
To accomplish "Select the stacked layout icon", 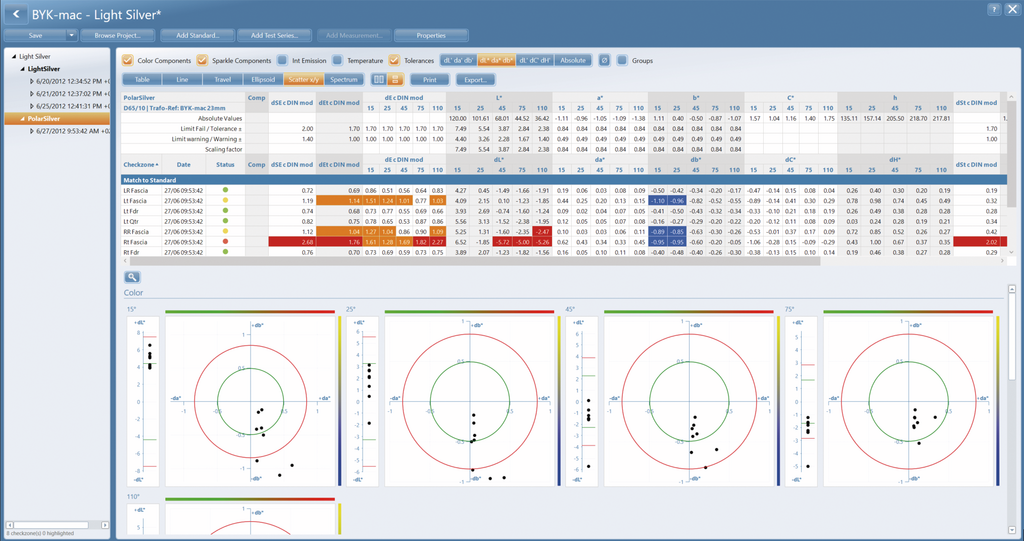I will [x=394, y=80].
